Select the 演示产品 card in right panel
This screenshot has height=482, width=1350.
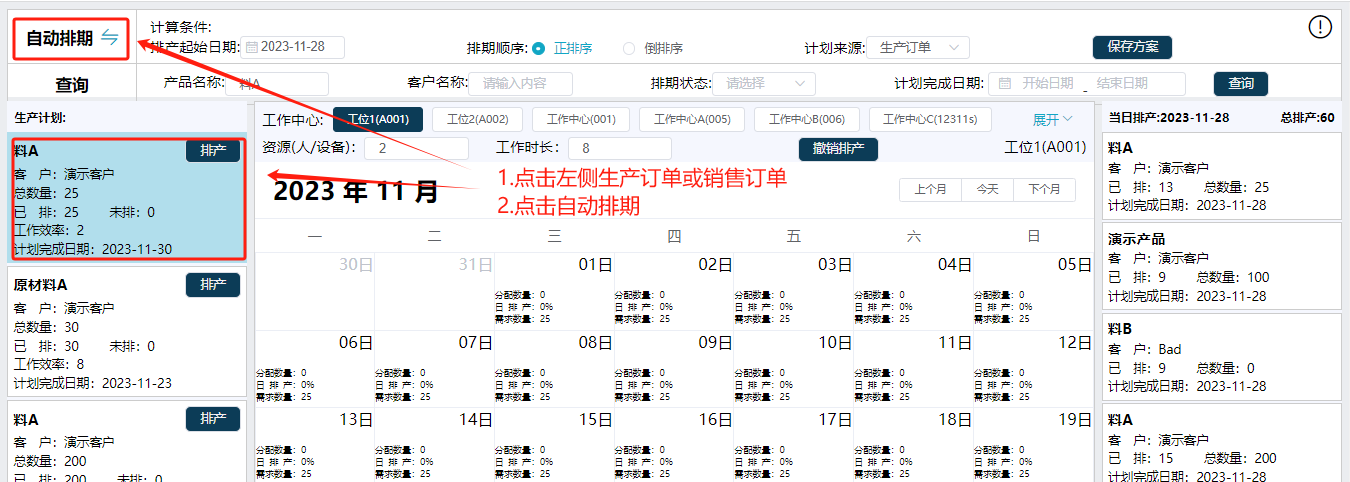(1221, 267)
